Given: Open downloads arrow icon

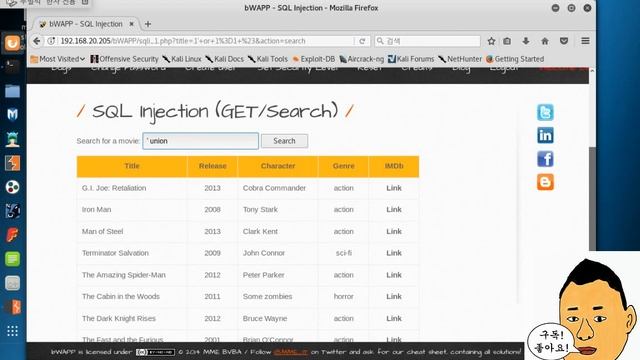Looking at the screenshot, I should [526, 41].
